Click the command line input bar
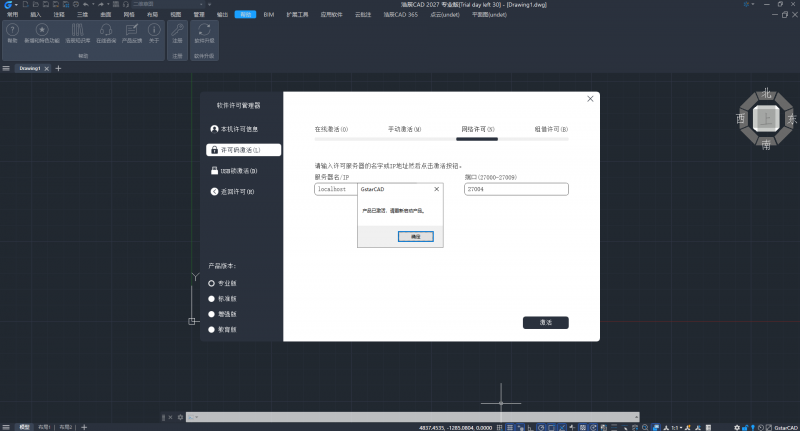800x431 pixels. coord(412,417)
